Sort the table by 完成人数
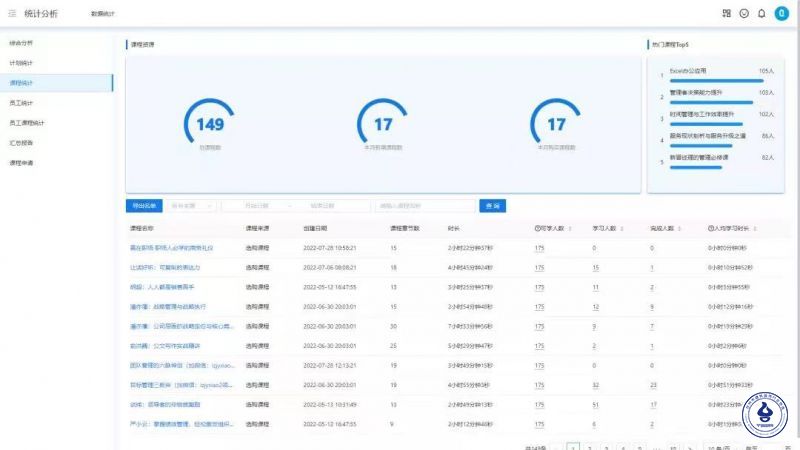The image size is (800, 450). (680, 229)
